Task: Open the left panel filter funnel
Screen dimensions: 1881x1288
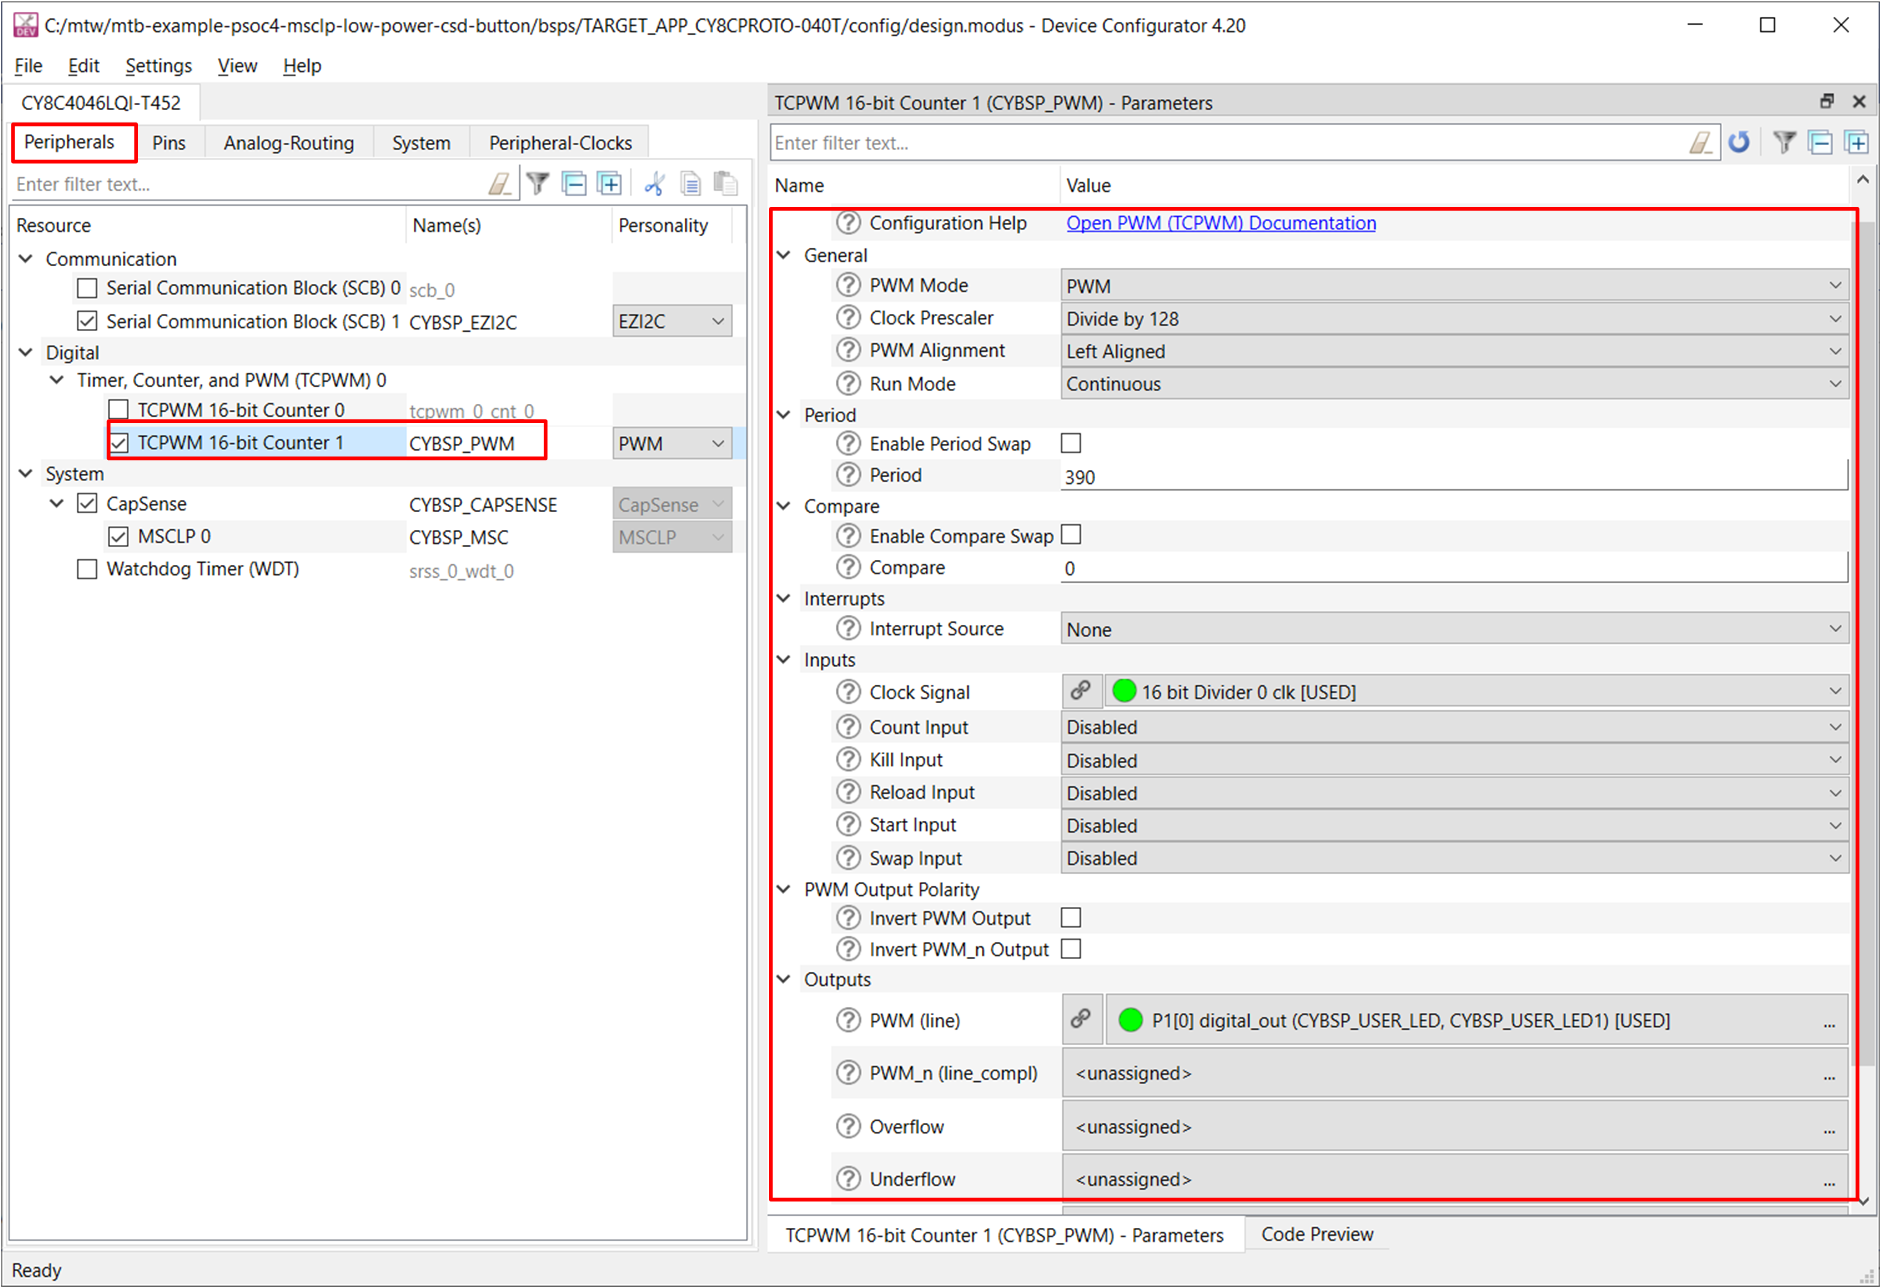Action: point(538,184)
